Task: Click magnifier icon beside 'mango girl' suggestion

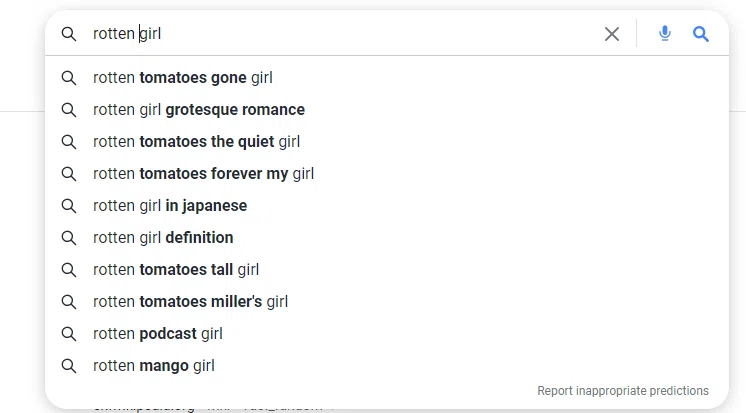Action: coord(69,366)
